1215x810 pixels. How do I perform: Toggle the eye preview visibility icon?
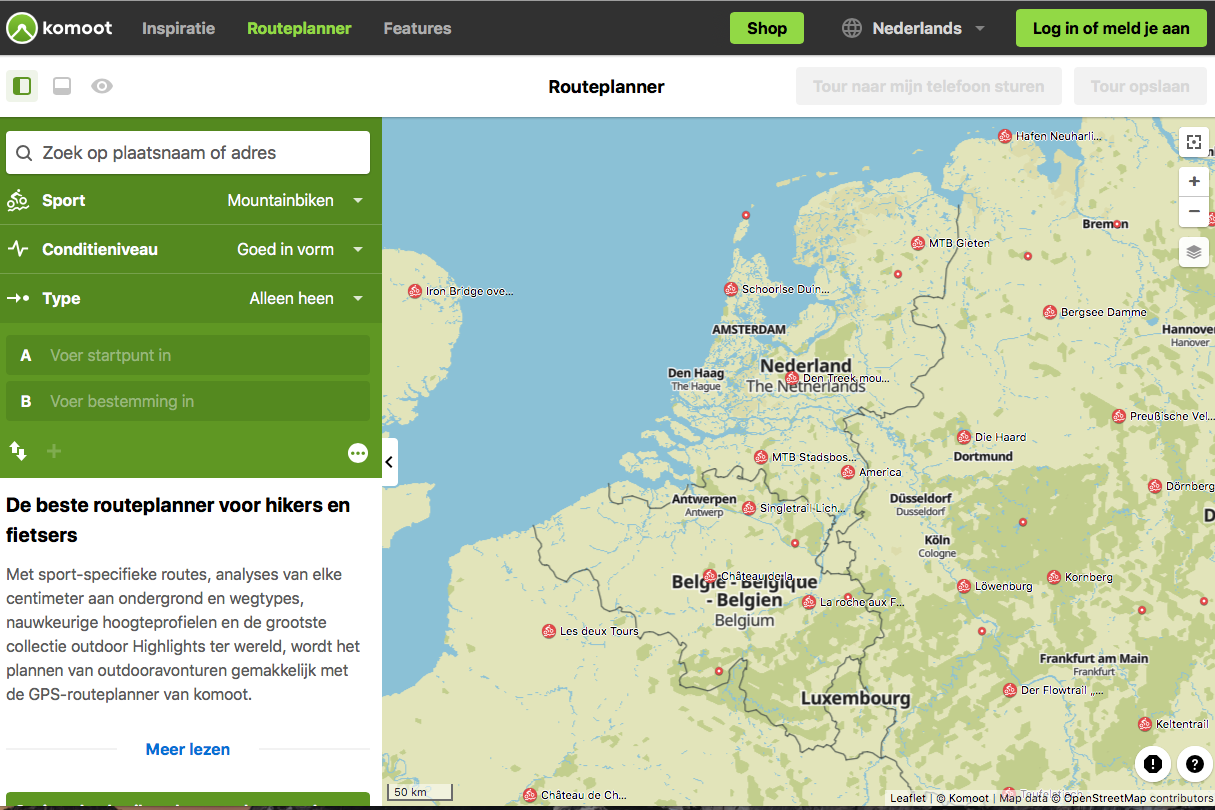[101, 87]
